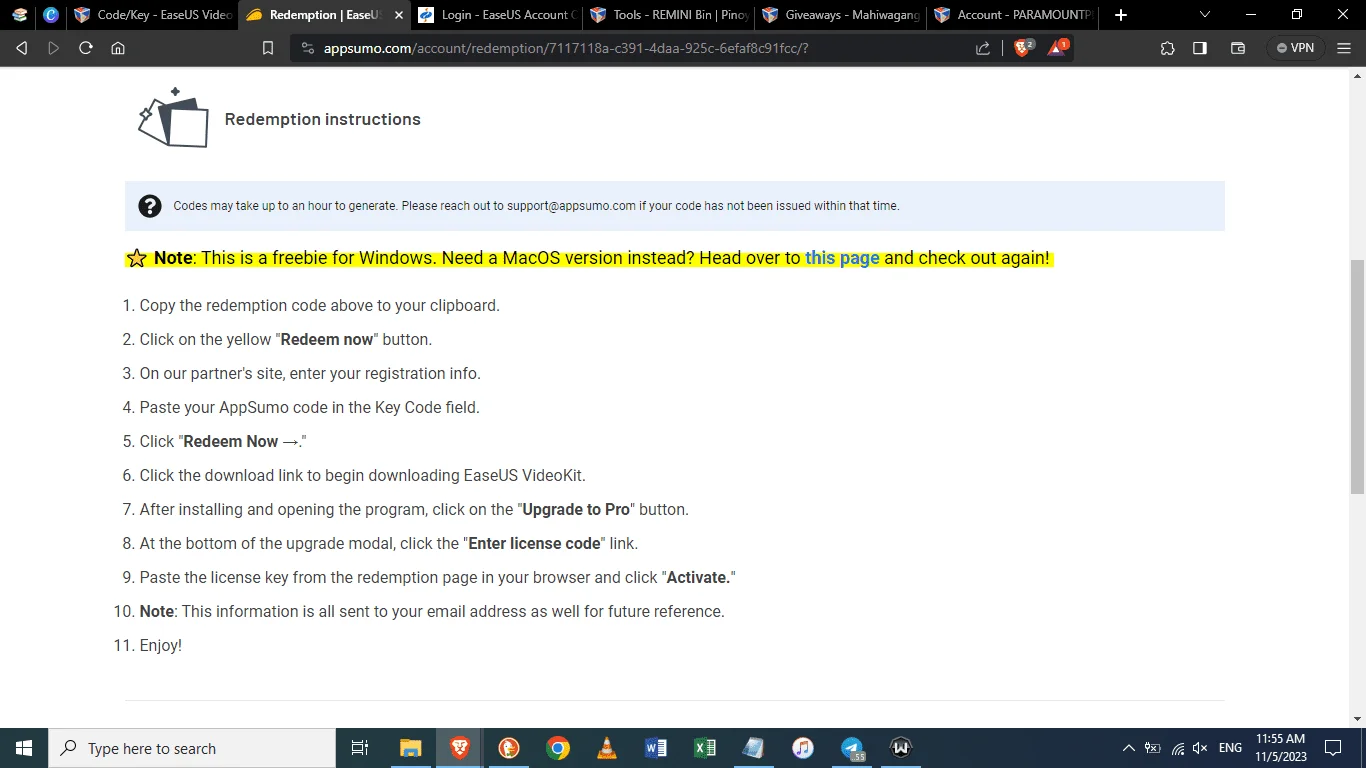Bookmark this page with the bookmark icon
The height and width of the screenshot is (768, 1366).
(268, 48)
